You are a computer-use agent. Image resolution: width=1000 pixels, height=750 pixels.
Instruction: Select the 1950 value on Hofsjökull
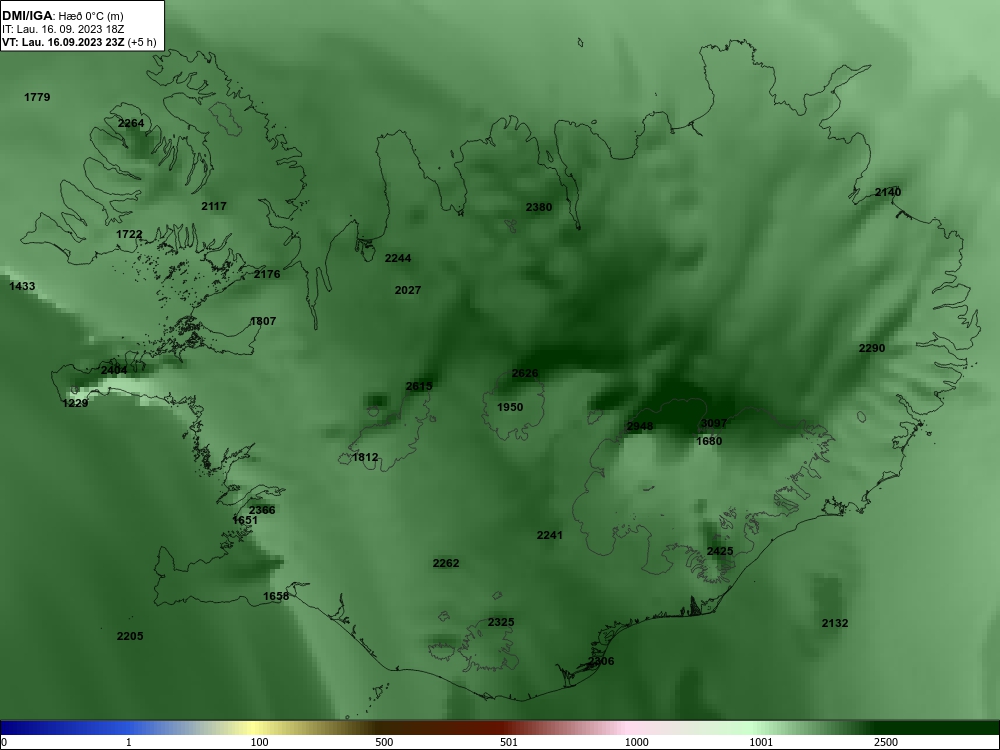pyautogui.click(x=510, y=407)
